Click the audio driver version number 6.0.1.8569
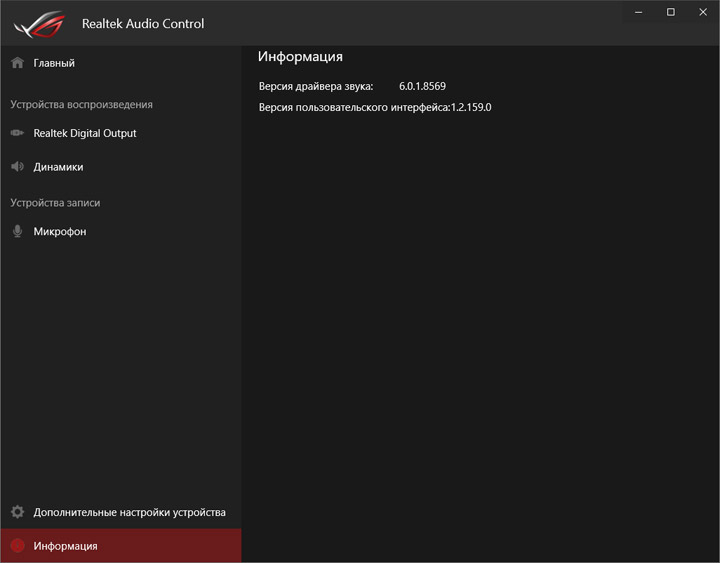 422,87
